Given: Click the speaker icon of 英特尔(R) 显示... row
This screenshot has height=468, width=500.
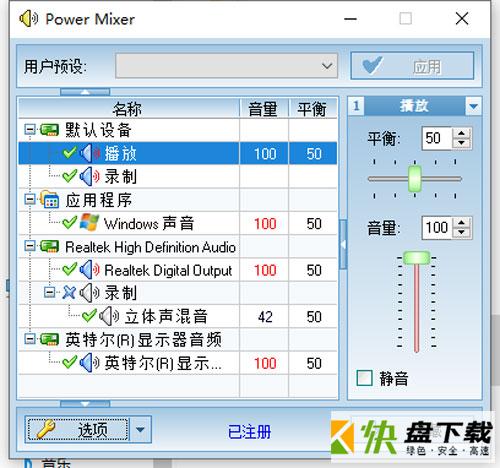Looking at the screenshot, I should 90,363.
